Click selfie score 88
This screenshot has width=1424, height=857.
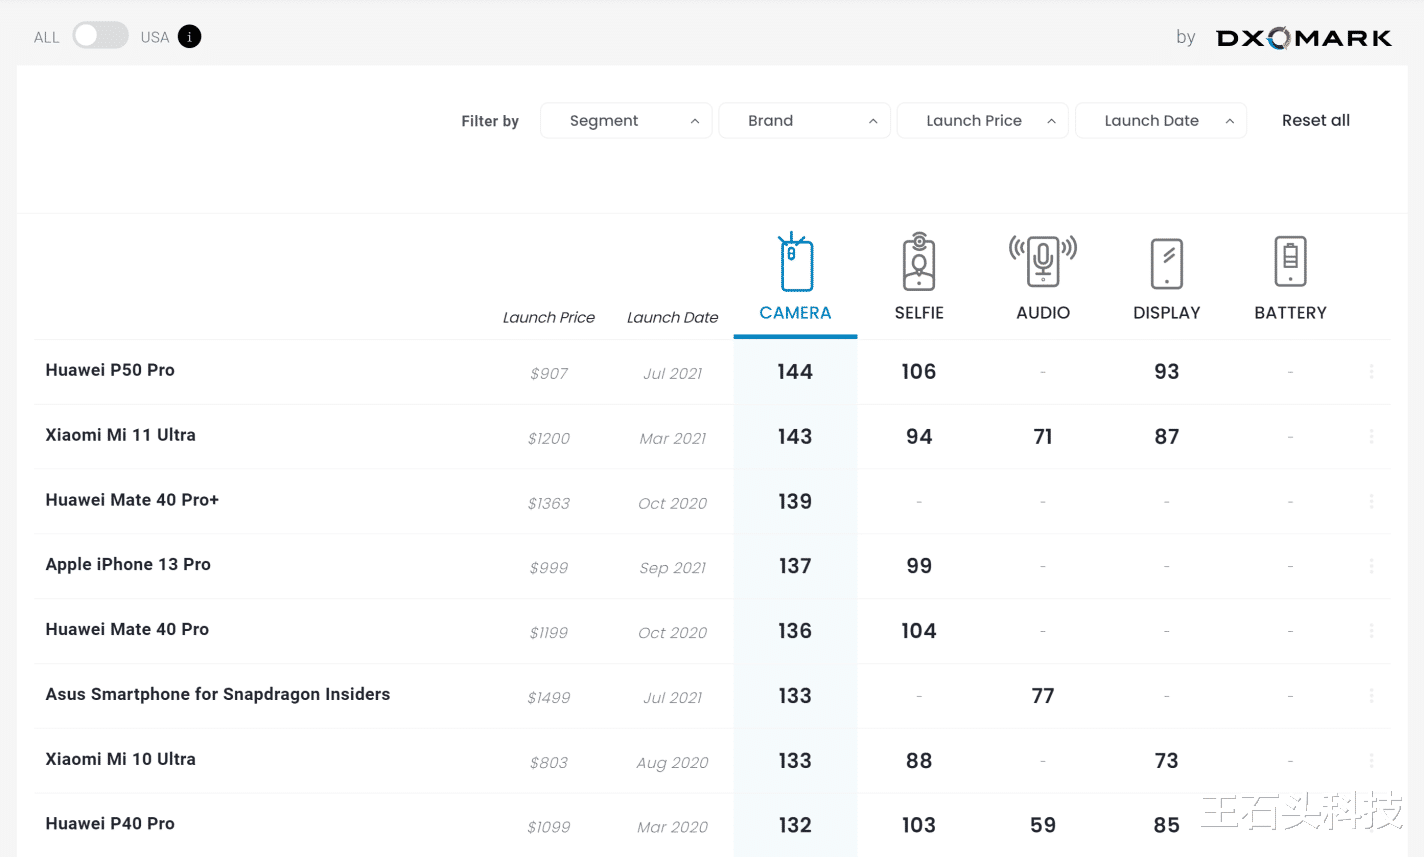[919, 761]
